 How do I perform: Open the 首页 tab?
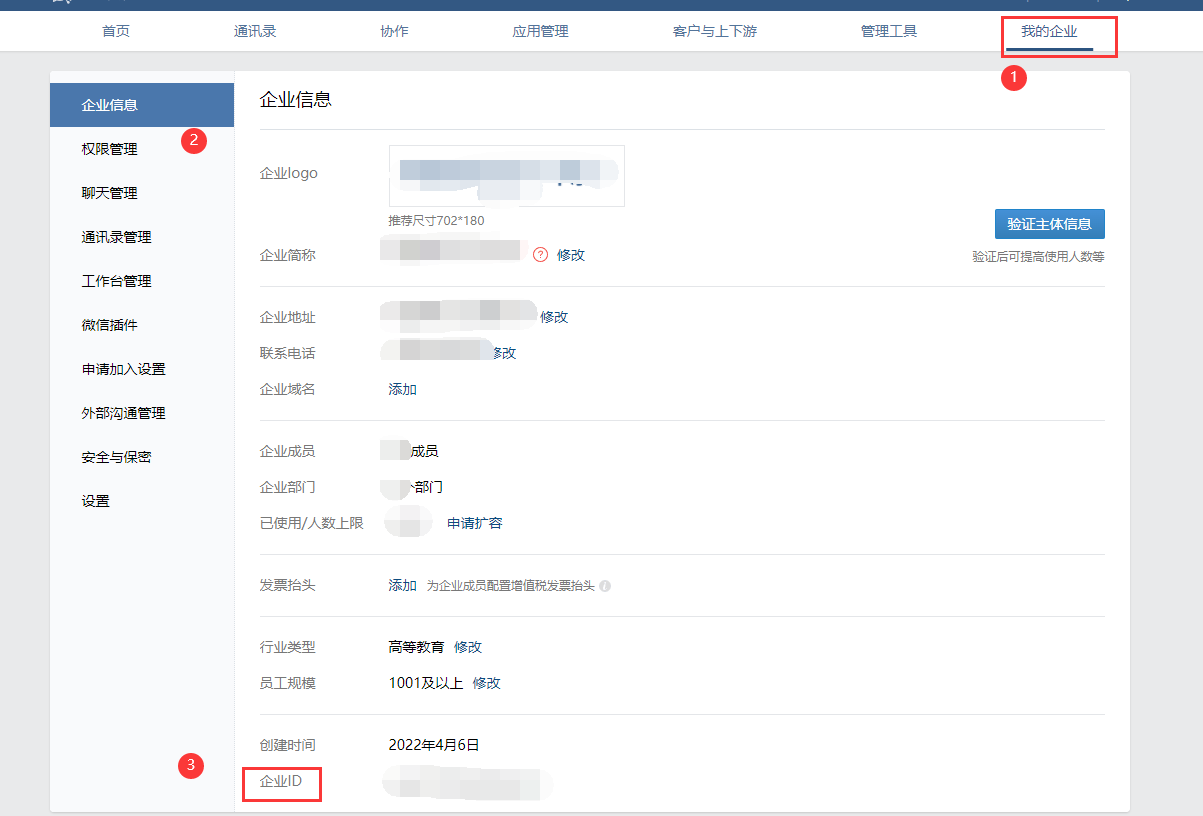pyautogui.click(x=116, y=31)
